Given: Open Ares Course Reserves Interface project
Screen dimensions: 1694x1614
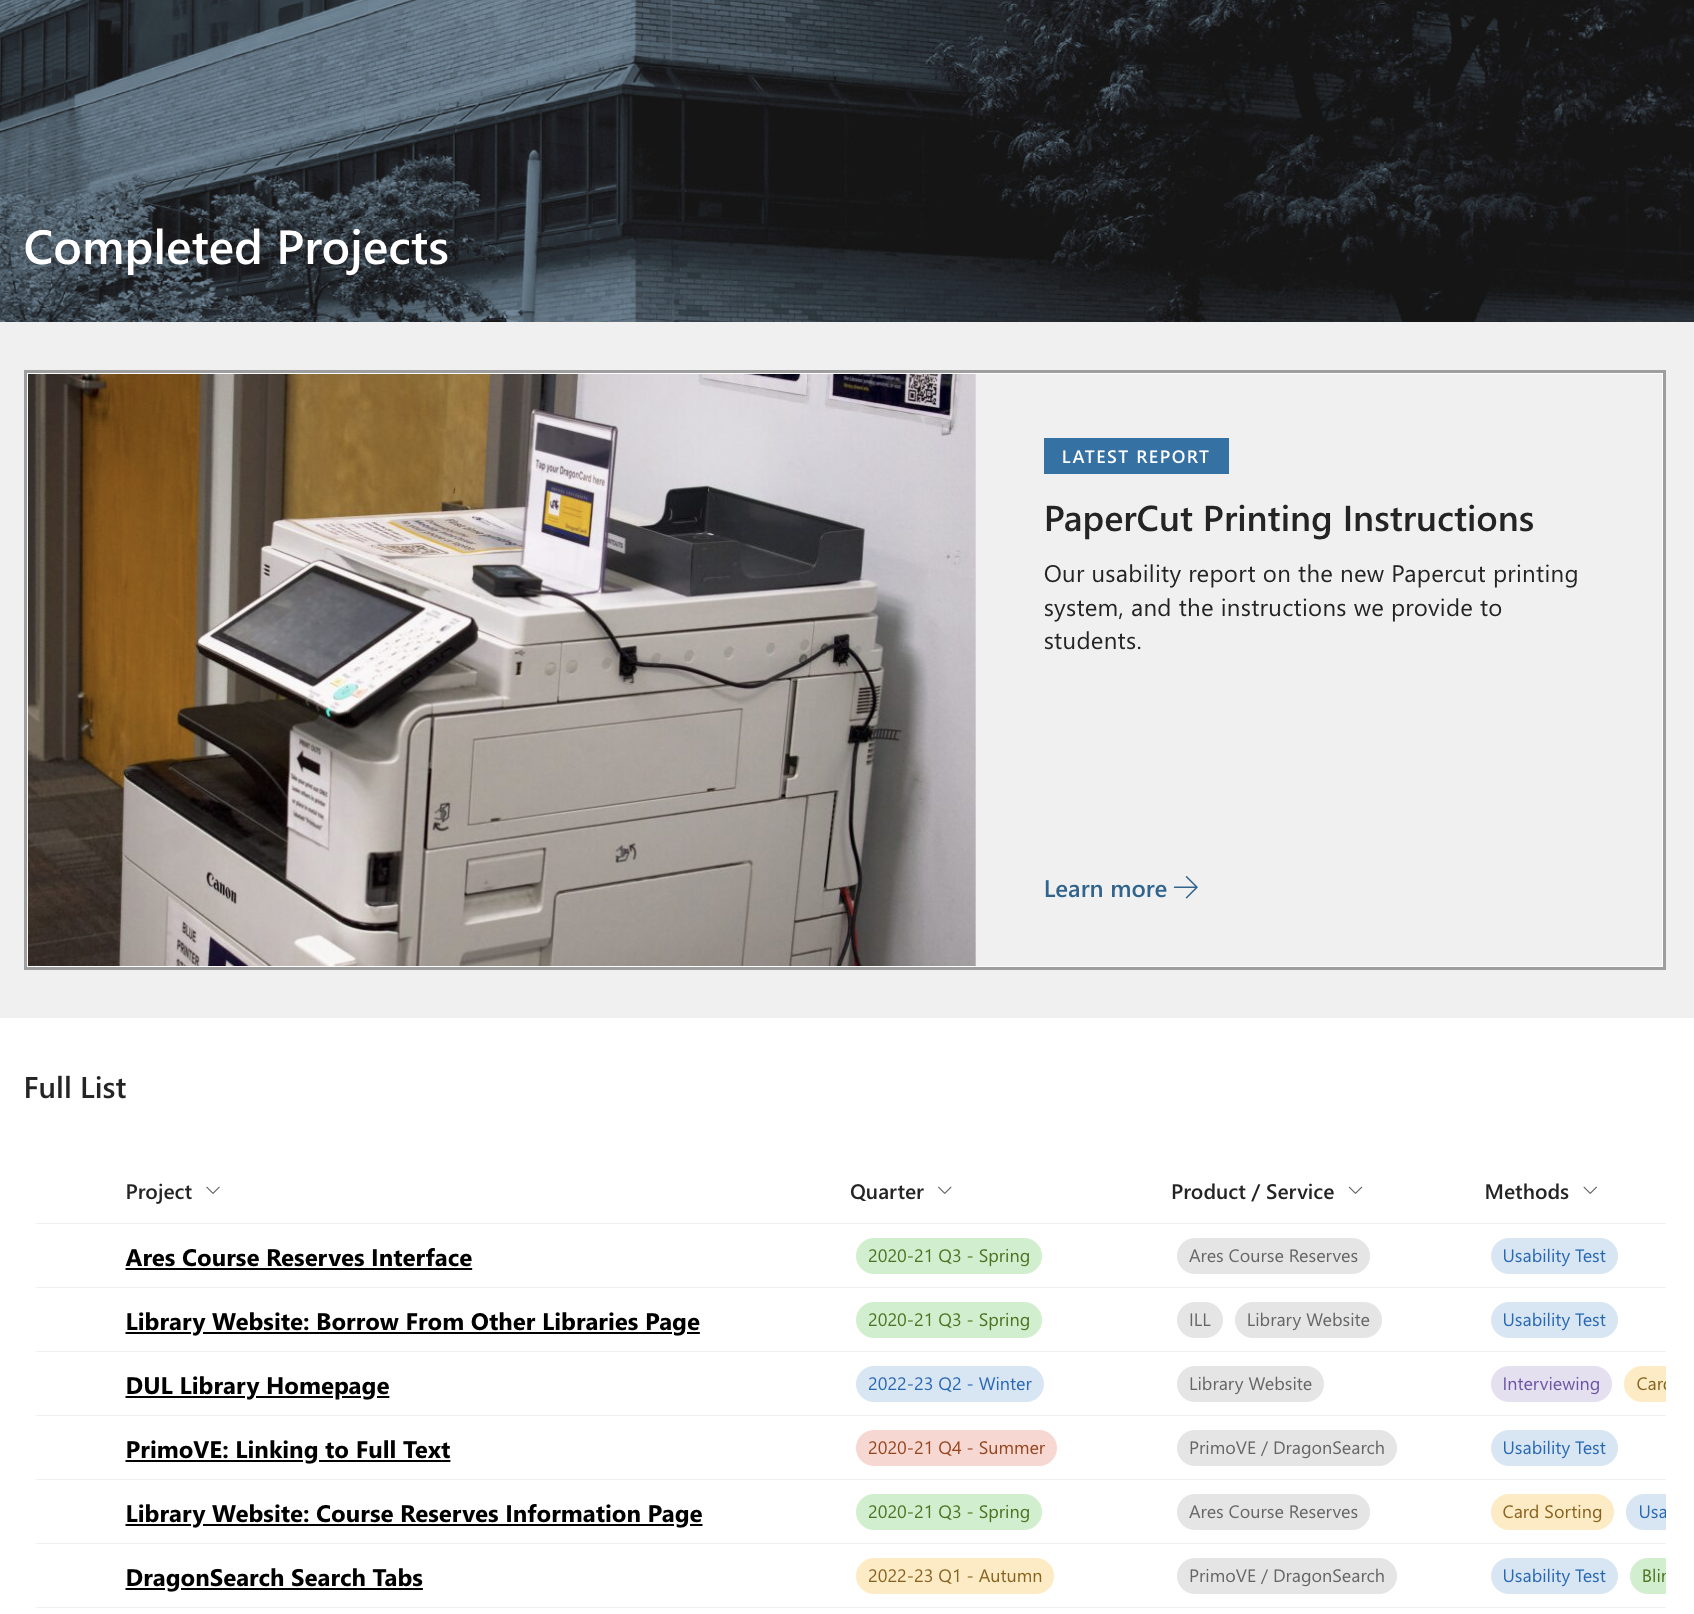Looking at the screenshot, I should click(x=299, y=1257).
